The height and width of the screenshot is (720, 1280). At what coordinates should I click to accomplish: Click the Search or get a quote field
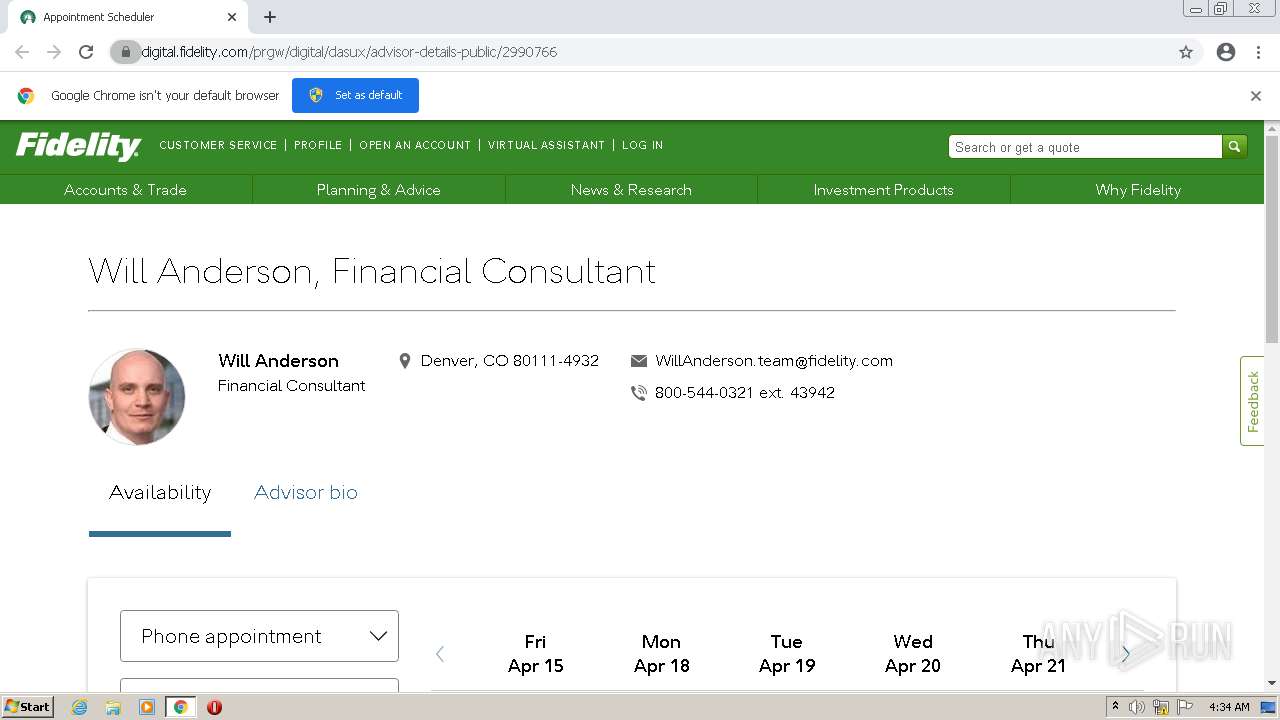point(1084,147)
